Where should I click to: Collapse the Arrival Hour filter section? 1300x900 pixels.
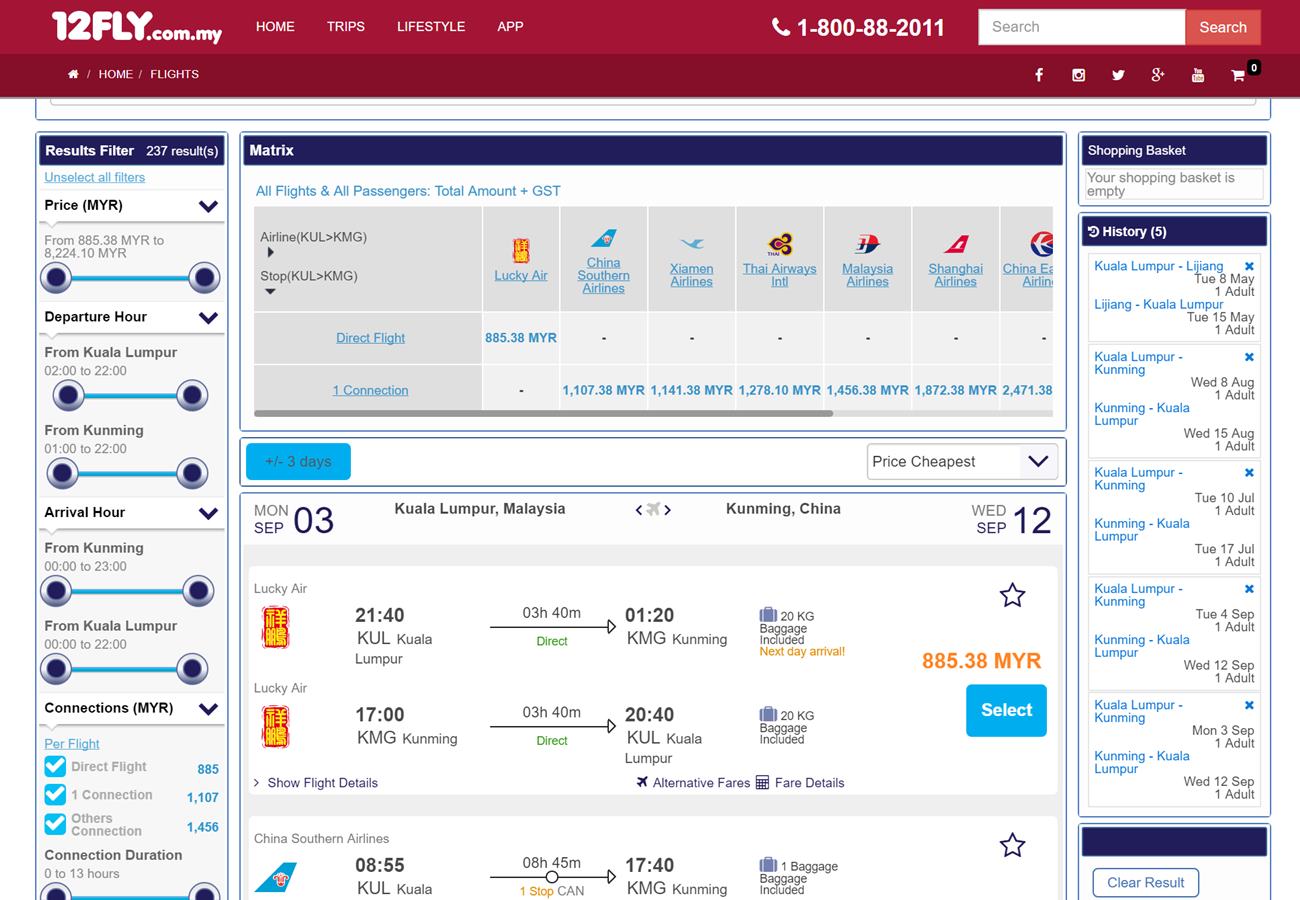(208, 513)
